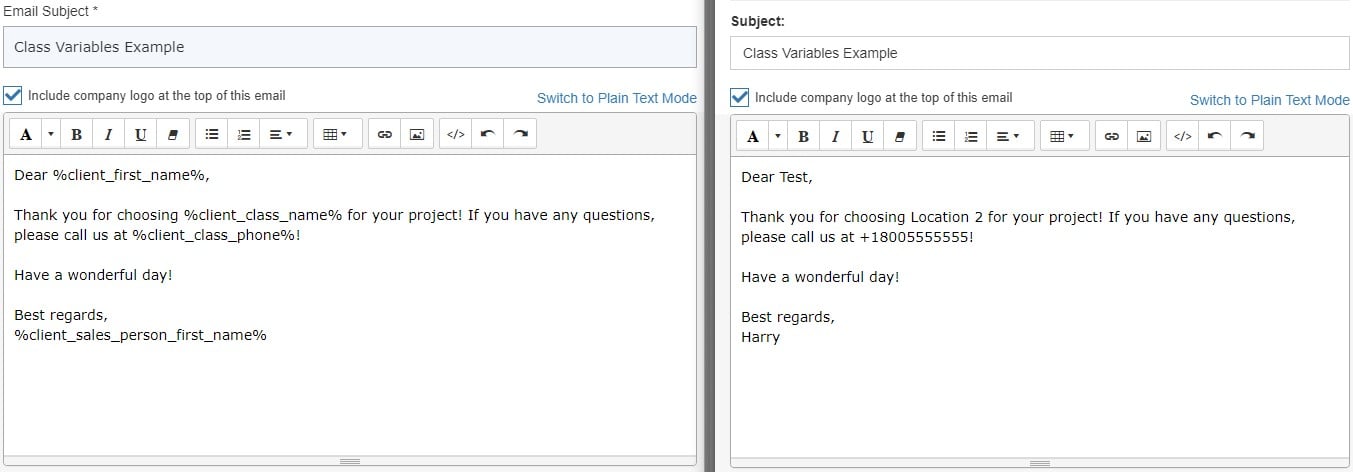Screen dimensions: 1353x472
Task: Insert numbered list in the right editor
Action: point(970,137)
